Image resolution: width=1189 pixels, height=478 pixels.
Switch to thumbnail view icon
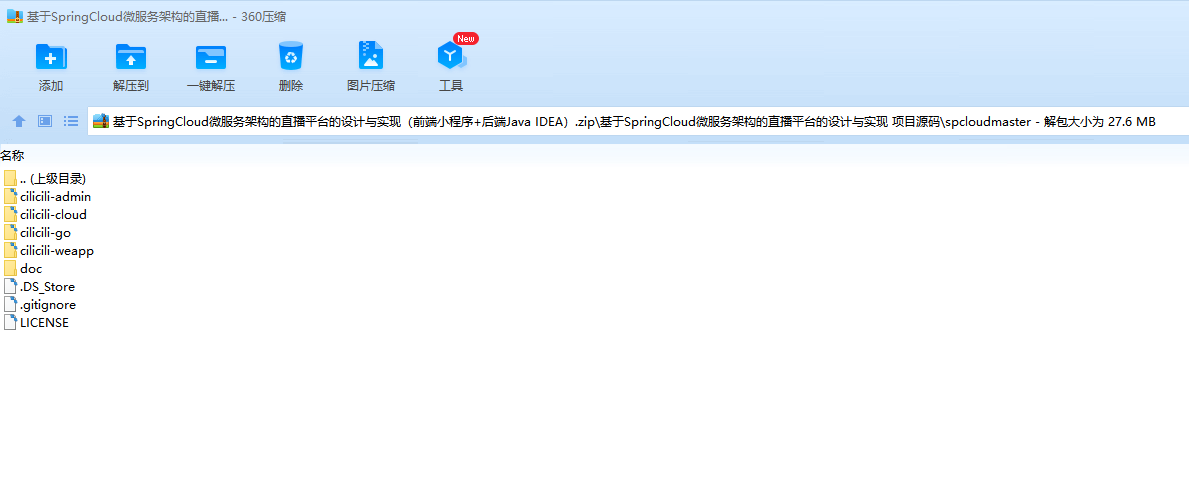click(x=45, y=121)
